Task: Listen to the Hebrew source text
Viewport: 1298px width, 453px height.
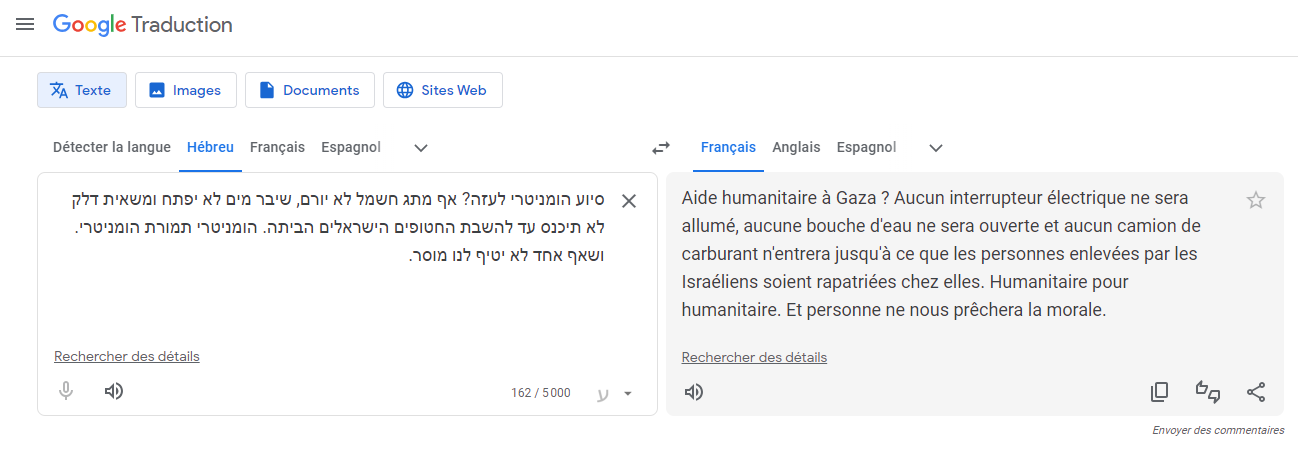Action: click(114, 391)
